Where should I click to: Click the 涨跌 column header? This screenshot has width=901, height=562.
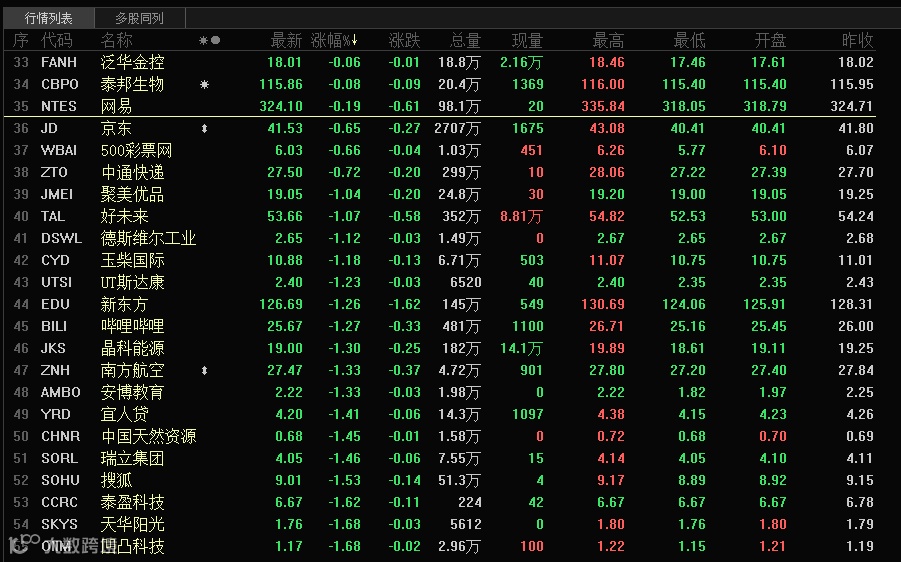tap(405, 40)
